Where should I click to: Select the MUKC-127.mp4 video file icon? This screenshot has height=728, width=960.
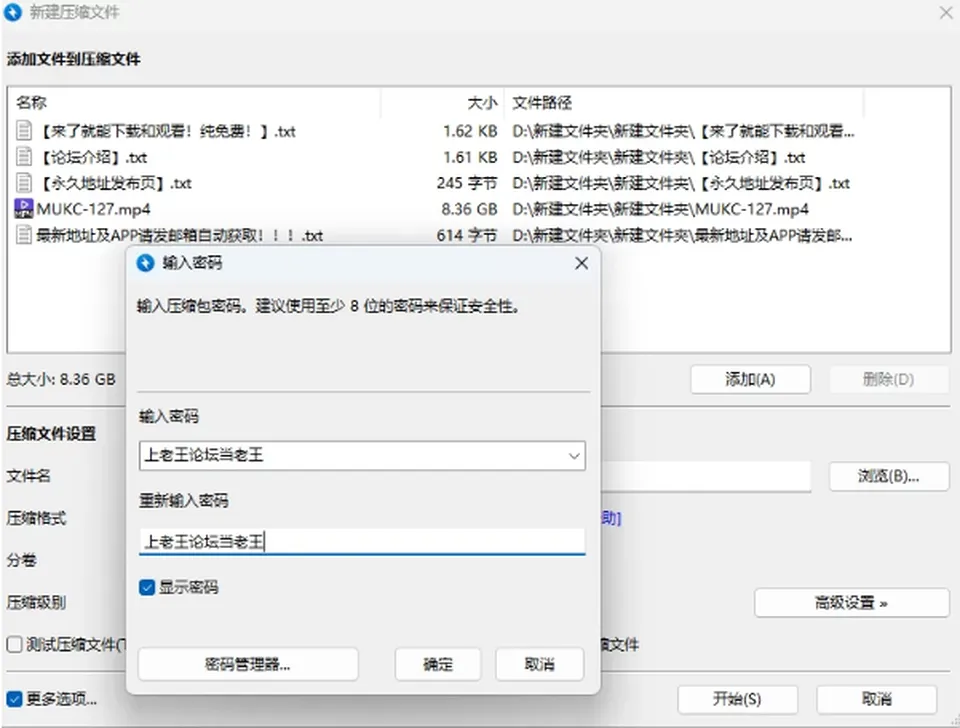(23, 209)
